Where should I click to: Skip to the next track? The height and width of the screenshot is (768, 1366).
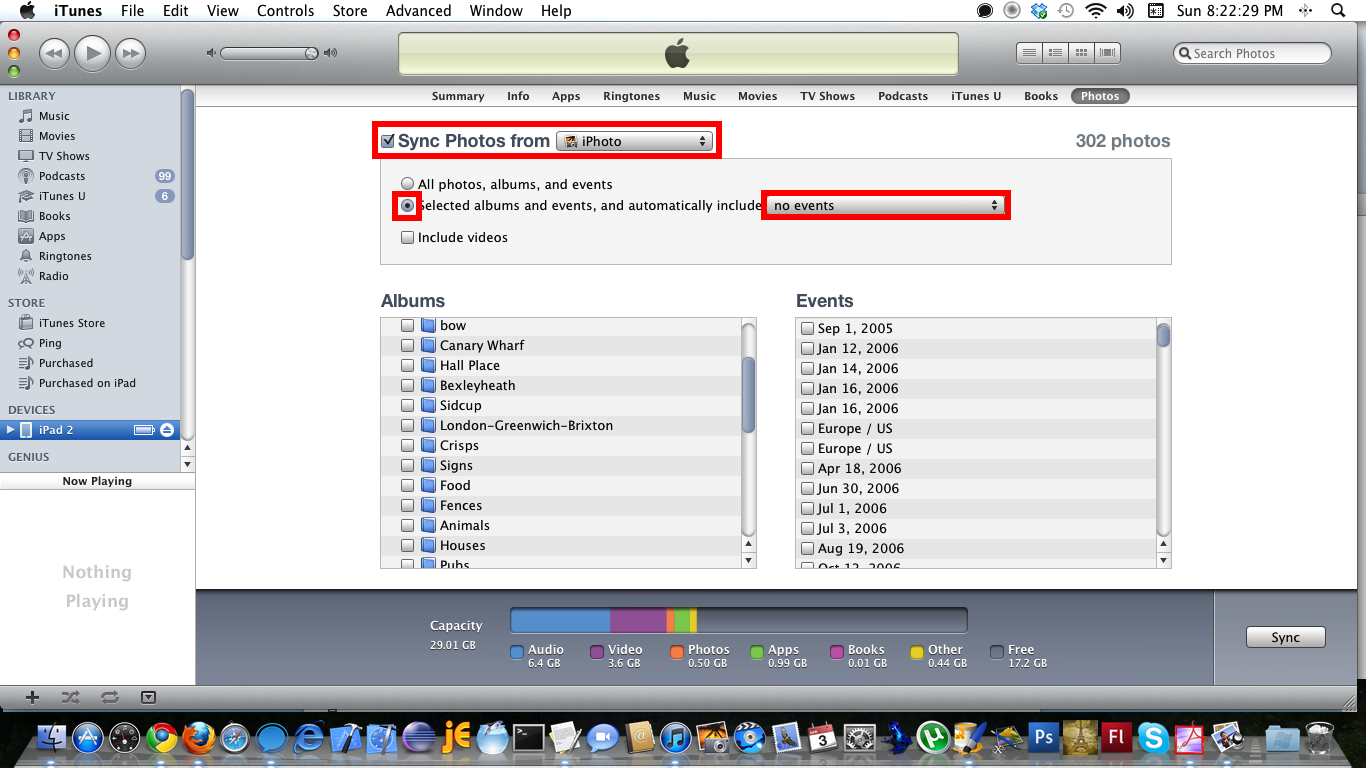pos(130,53)
